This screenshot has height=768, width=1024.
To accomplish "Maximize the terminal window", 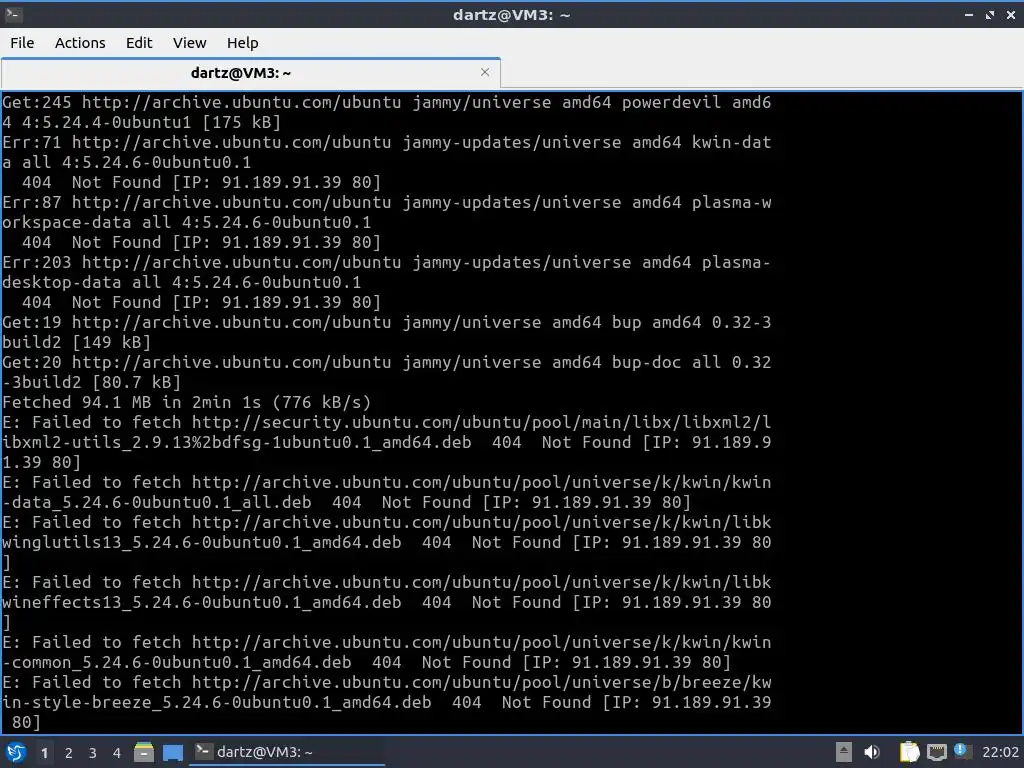I will tap(990, 14).
